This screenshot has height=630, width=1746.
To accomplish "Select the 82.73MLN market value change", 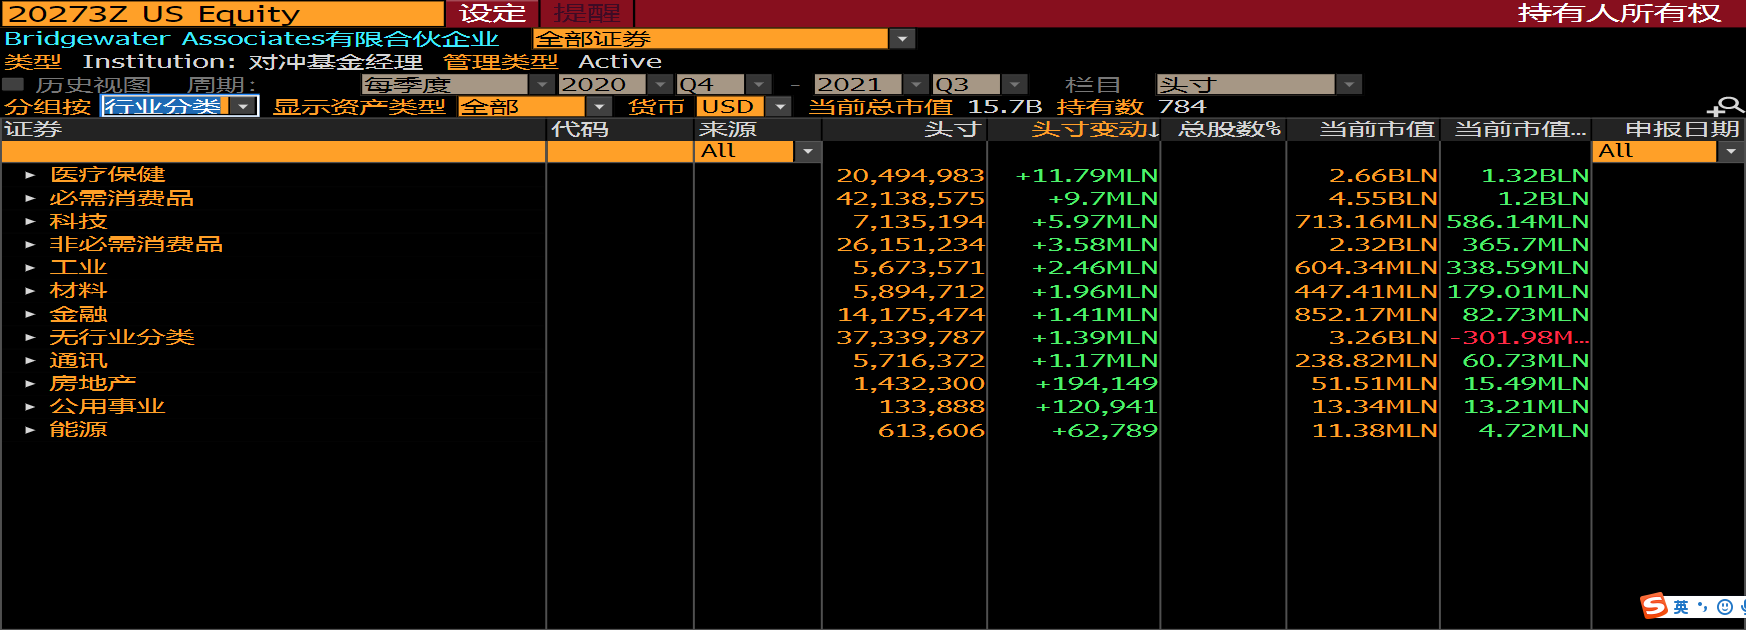I will [1526, 314].
